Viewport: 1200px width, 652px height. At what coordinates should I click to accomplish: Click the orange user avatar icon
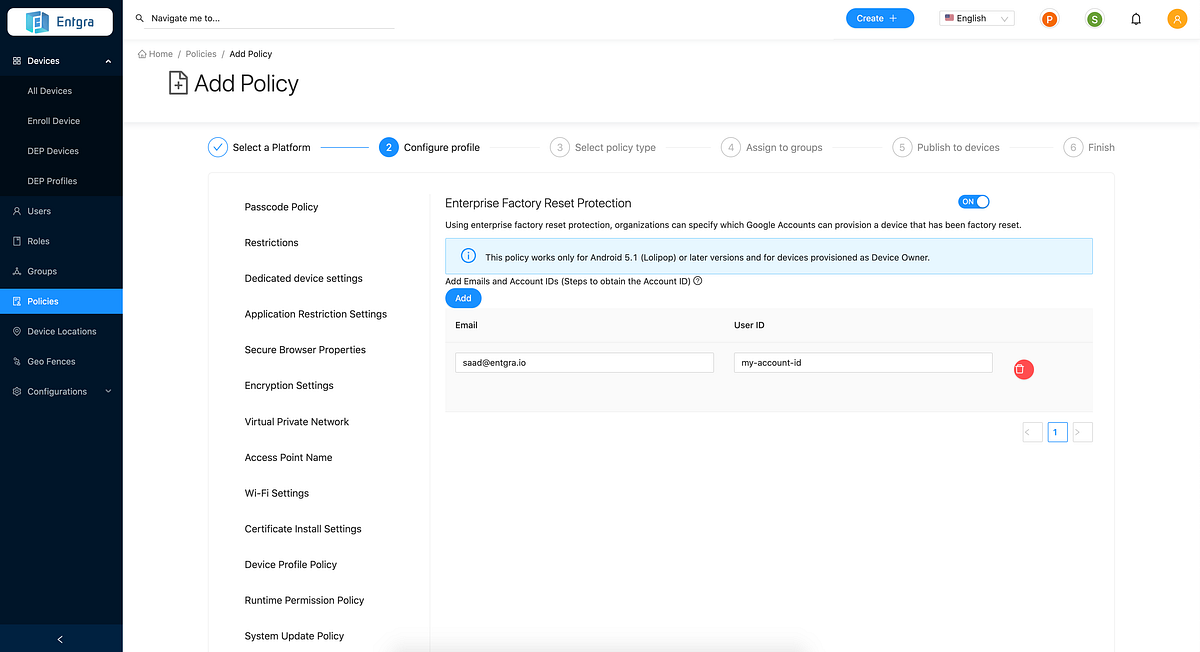[x=1177, y=18]
